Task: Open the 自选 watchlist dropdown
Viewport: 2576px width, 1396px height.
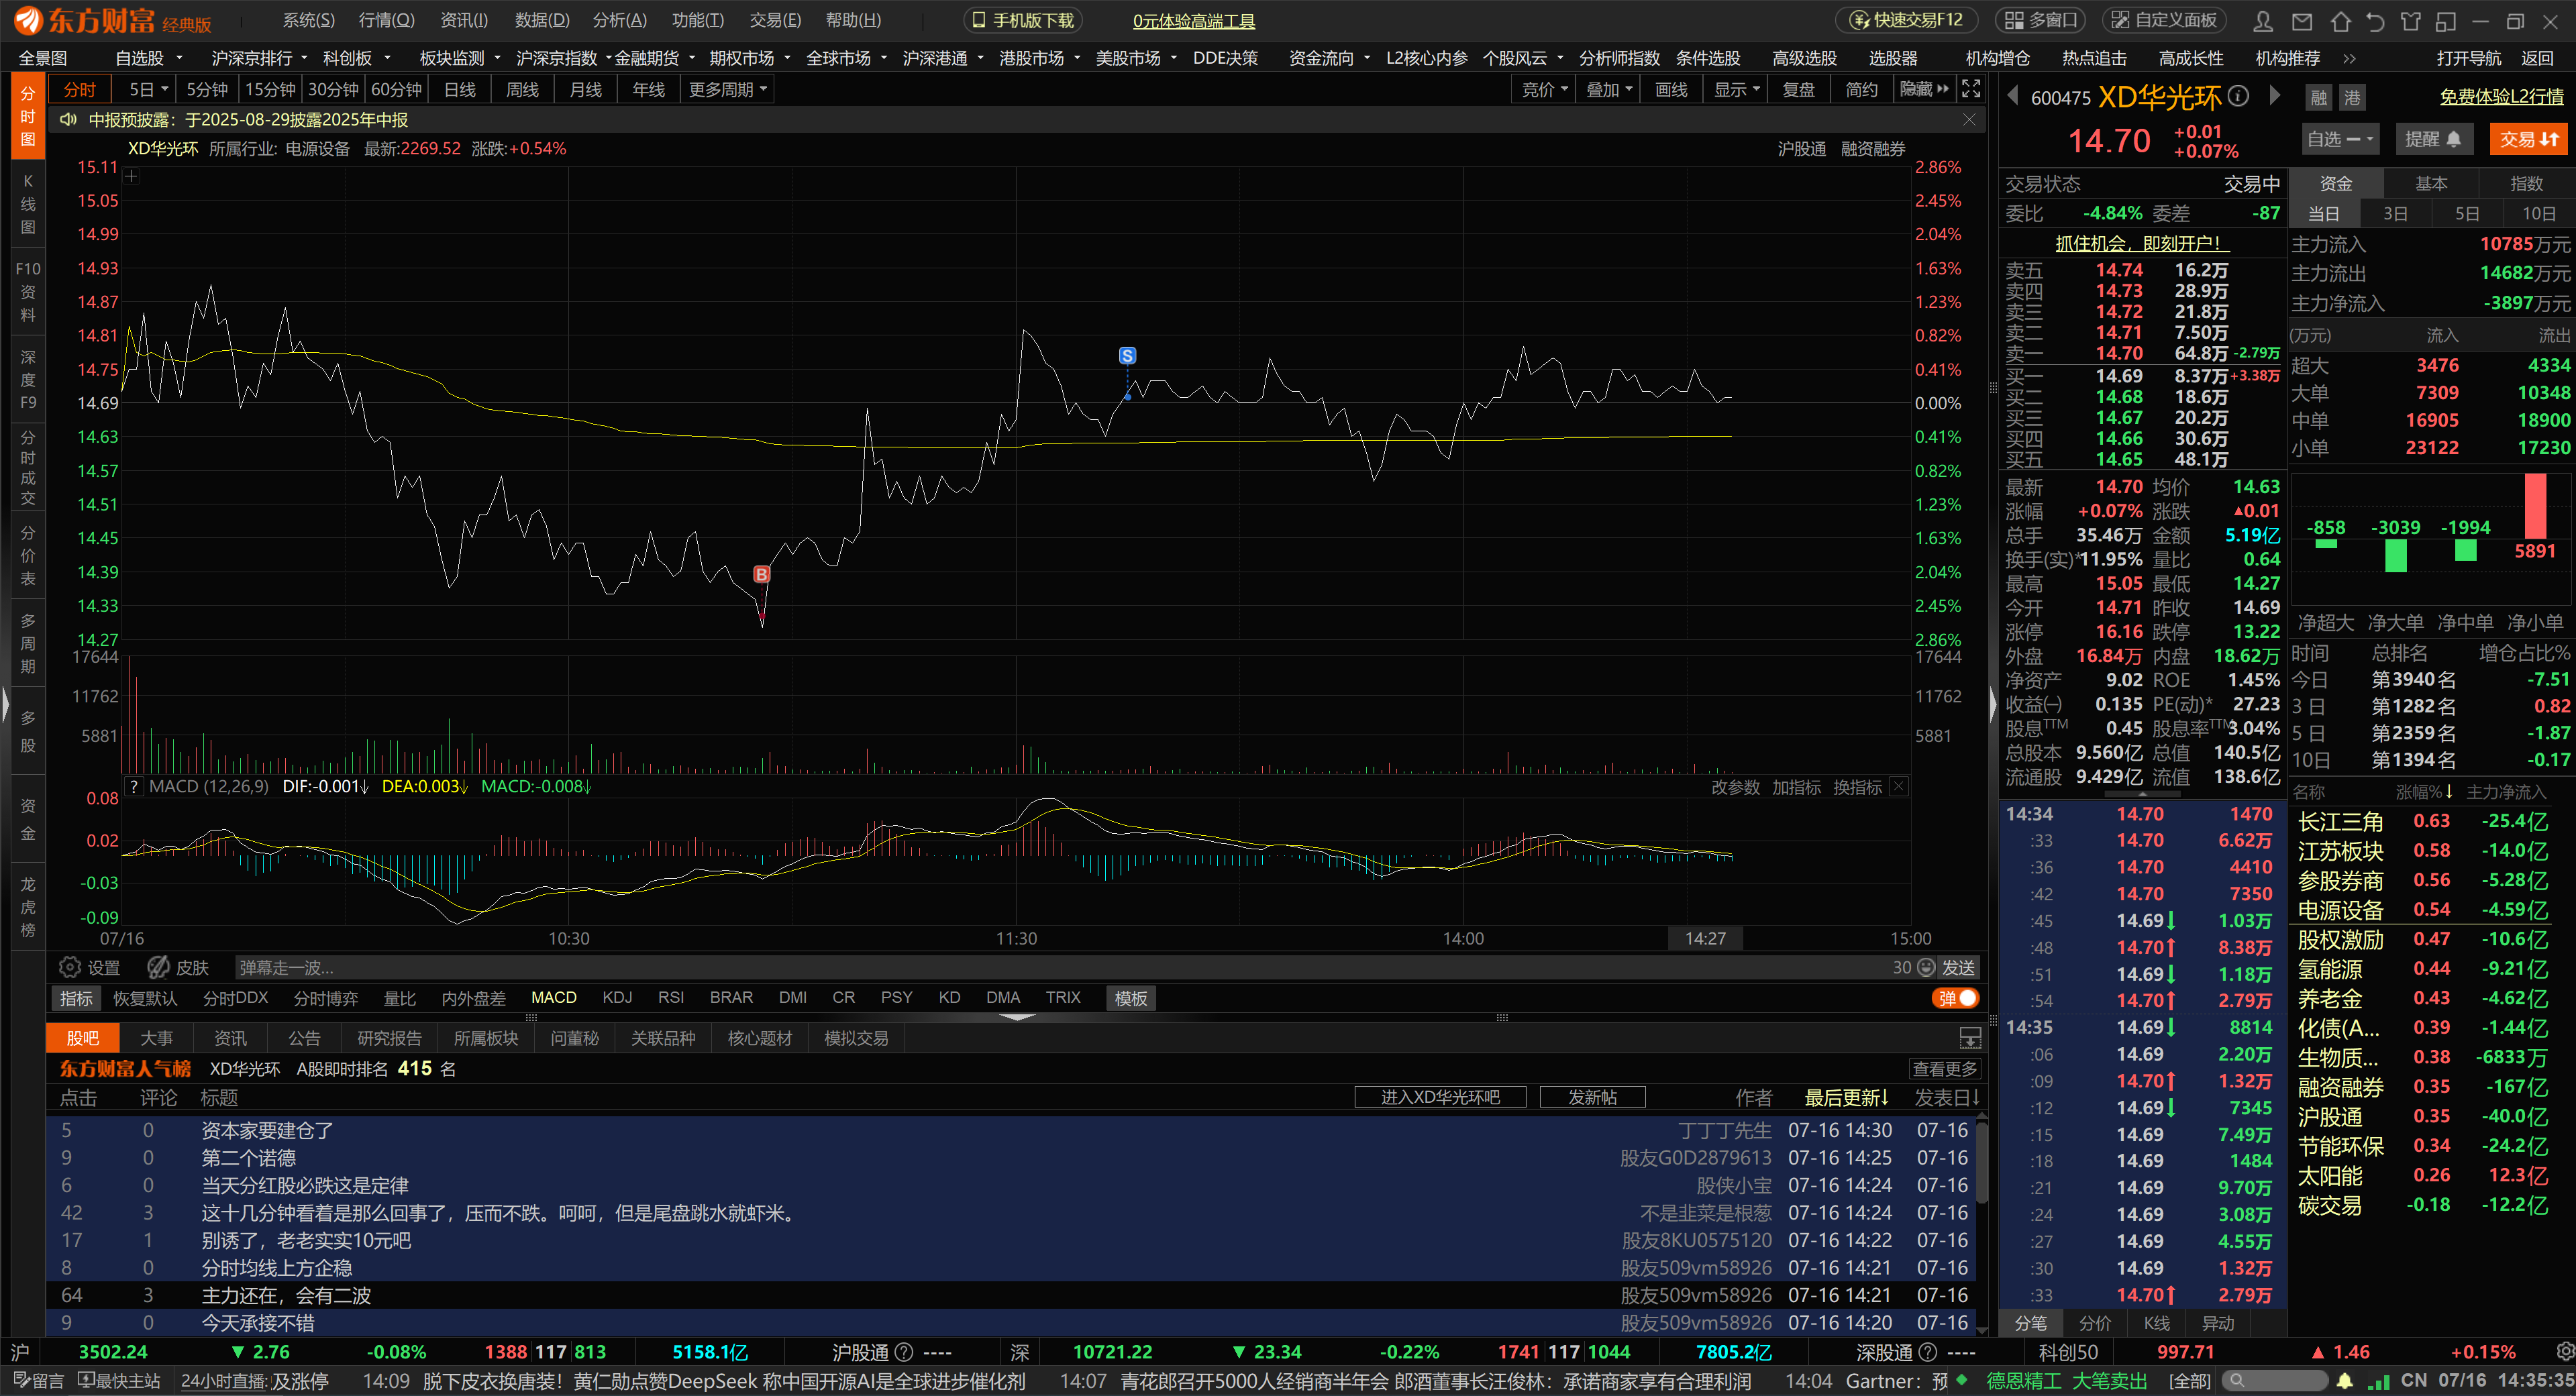Action: pyautogui.click(x=2339, y=139)
